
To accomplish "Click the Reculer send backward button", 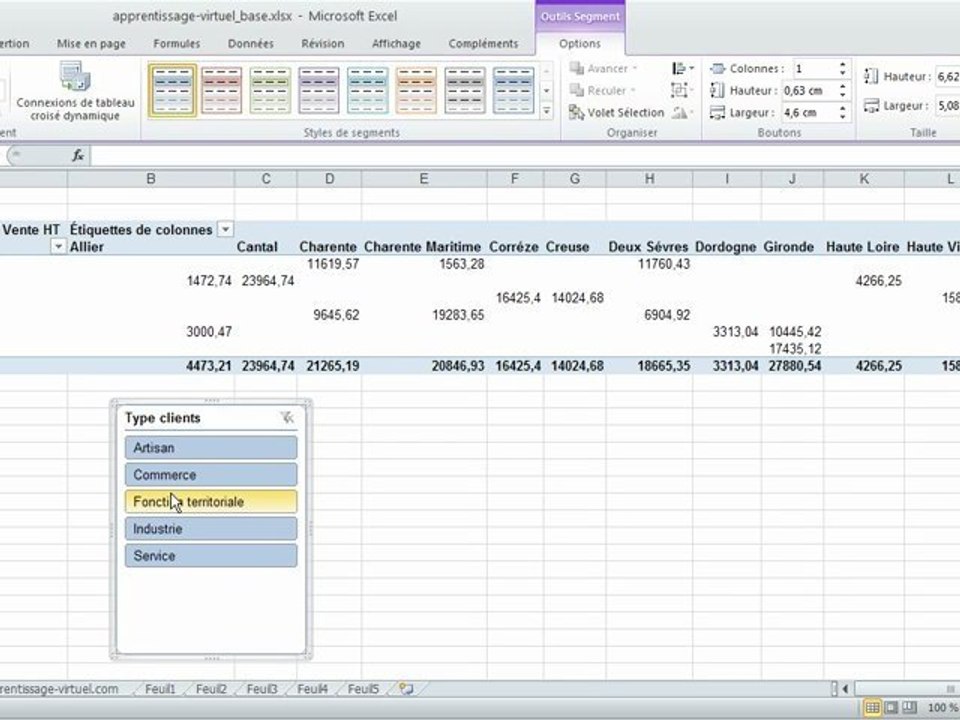I will click(602, 91).
